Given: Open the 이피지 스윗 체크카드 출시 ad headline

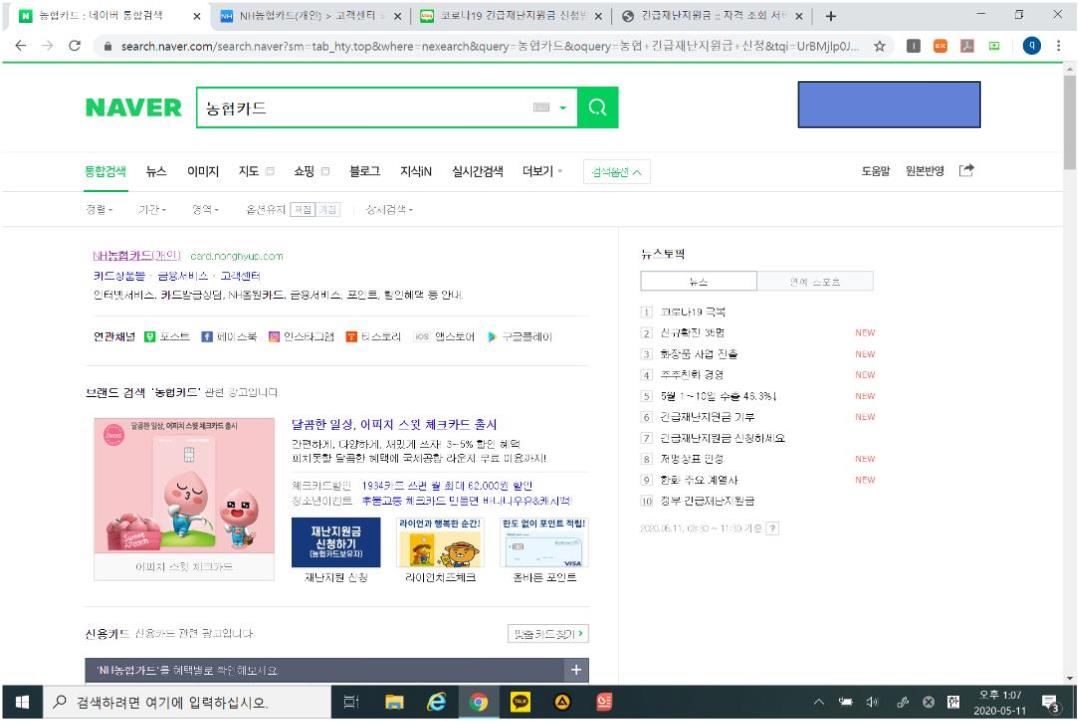Looking at the screenshot, I should point(394,424).
